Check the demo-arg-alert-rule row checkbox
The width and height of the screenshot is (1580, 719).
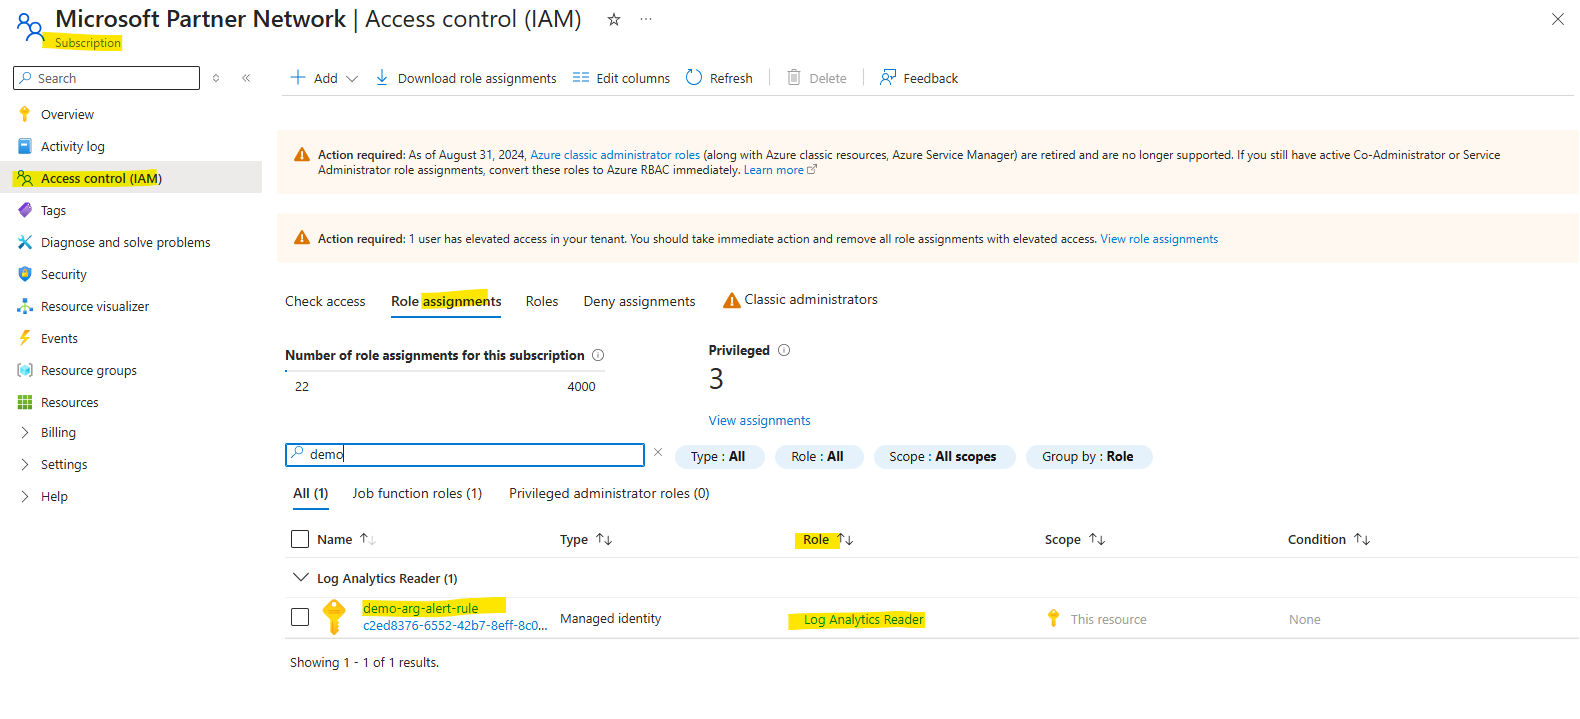[x=300, y=617]
